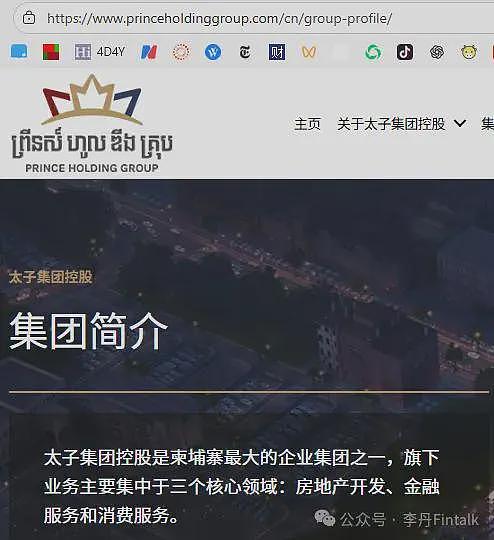
Task: Open the blue and red striped M bookmark
Action: click(x=149, y=52)
